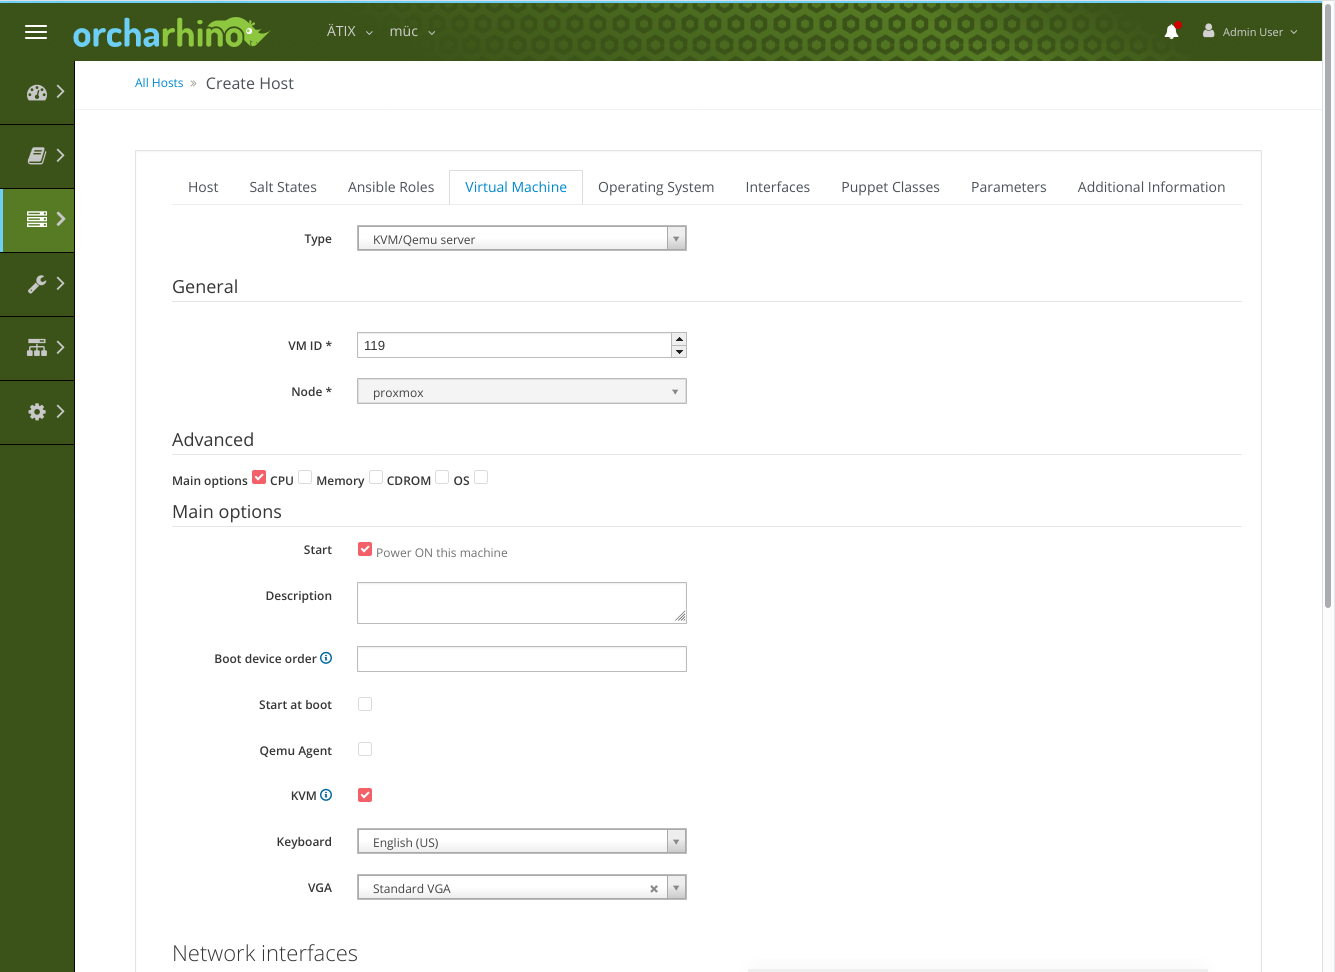Toggle the Main options advanced checkbox
Image resolution: width=1335 pixels, height=972 pixels.
(x=259, y=477)
